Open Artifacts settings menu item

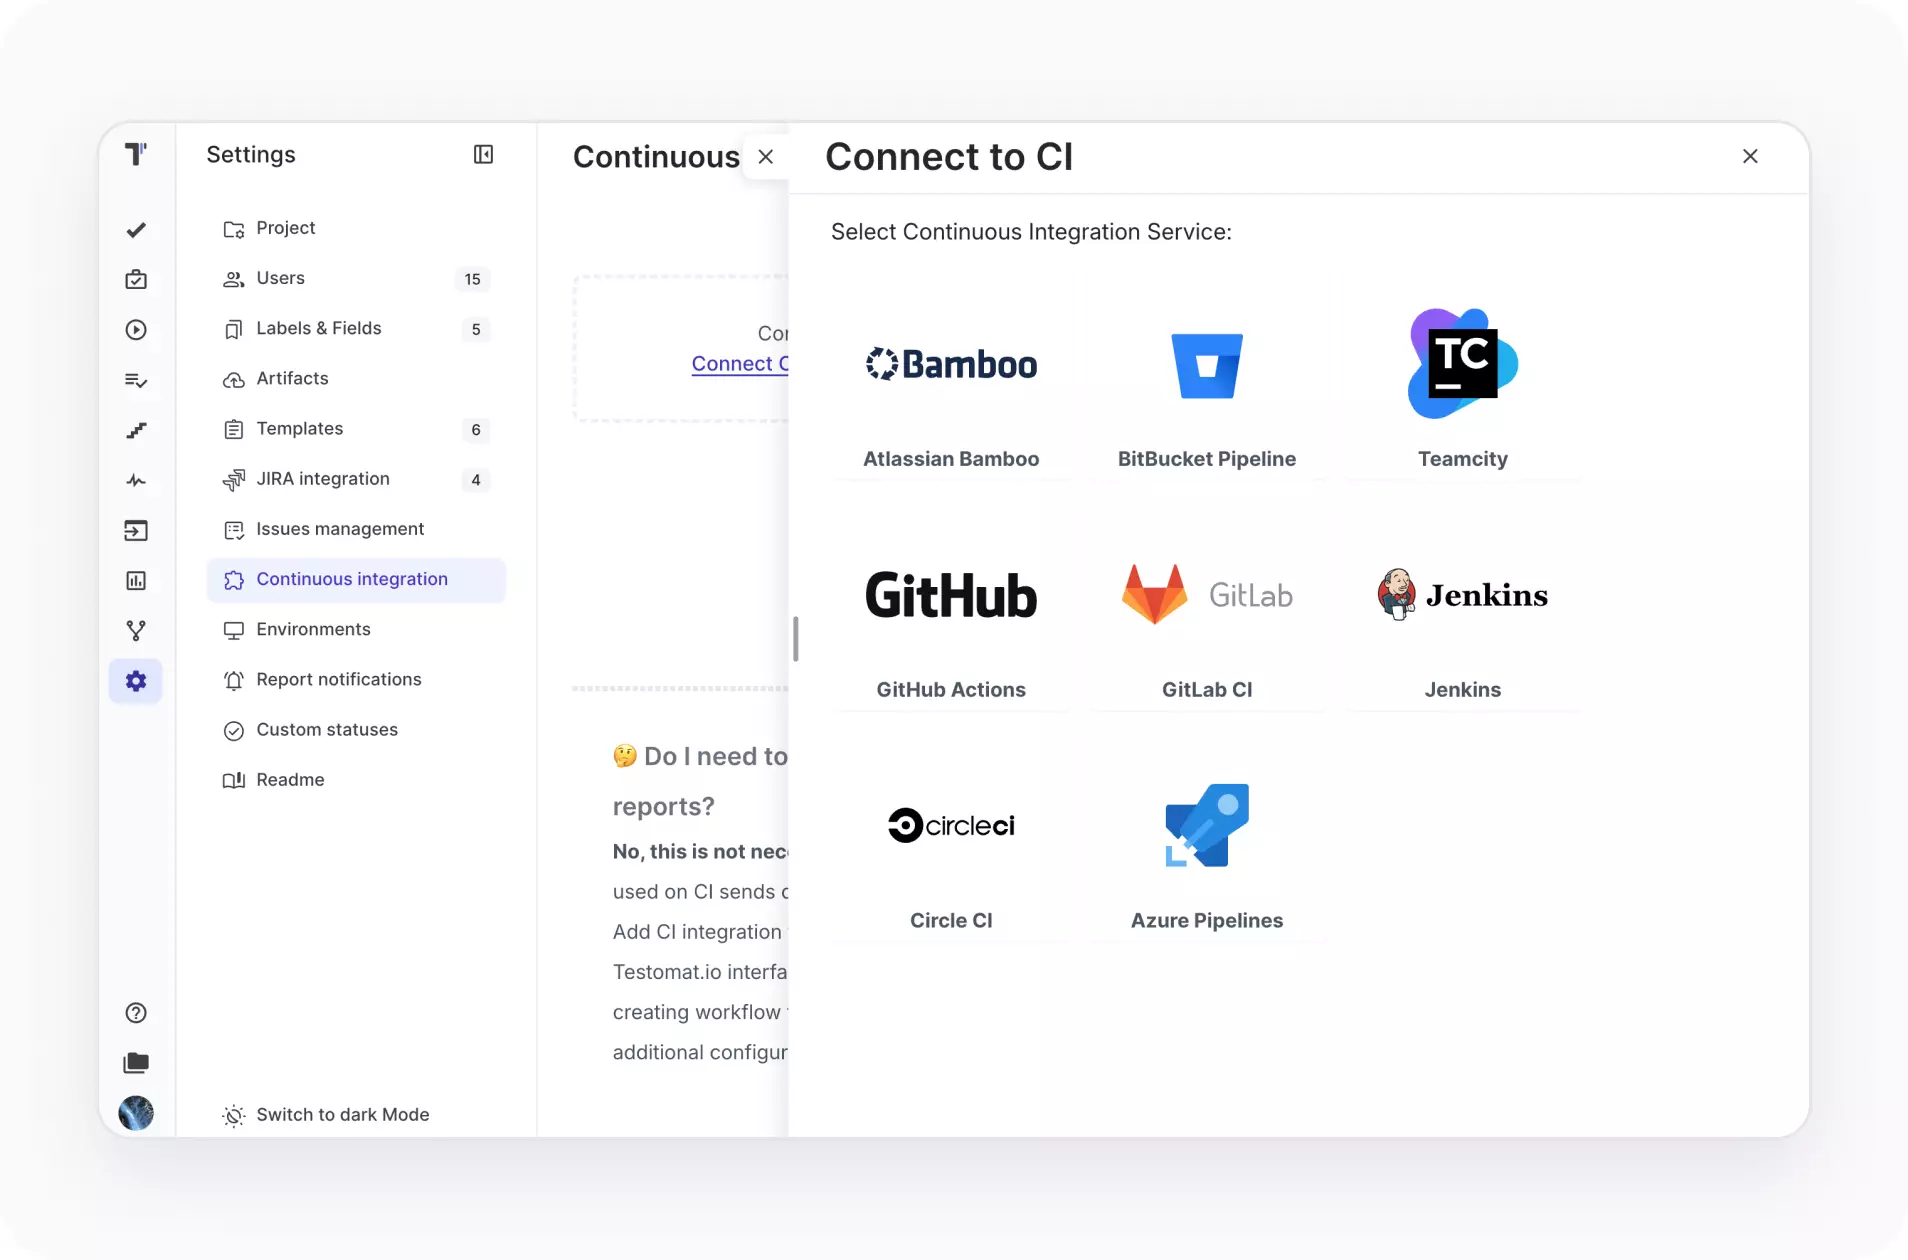click(356, 379)
